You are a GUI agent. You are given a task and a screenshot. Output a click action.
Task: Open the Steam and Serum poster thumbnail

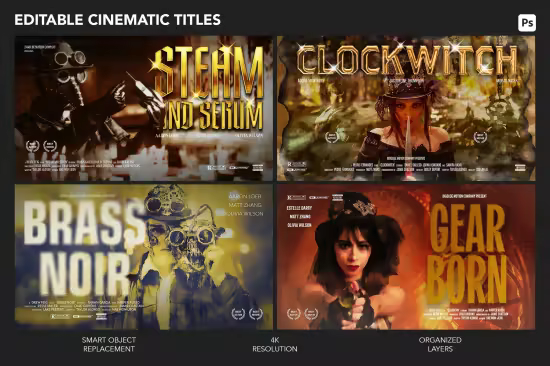click(x=144, y=108)
